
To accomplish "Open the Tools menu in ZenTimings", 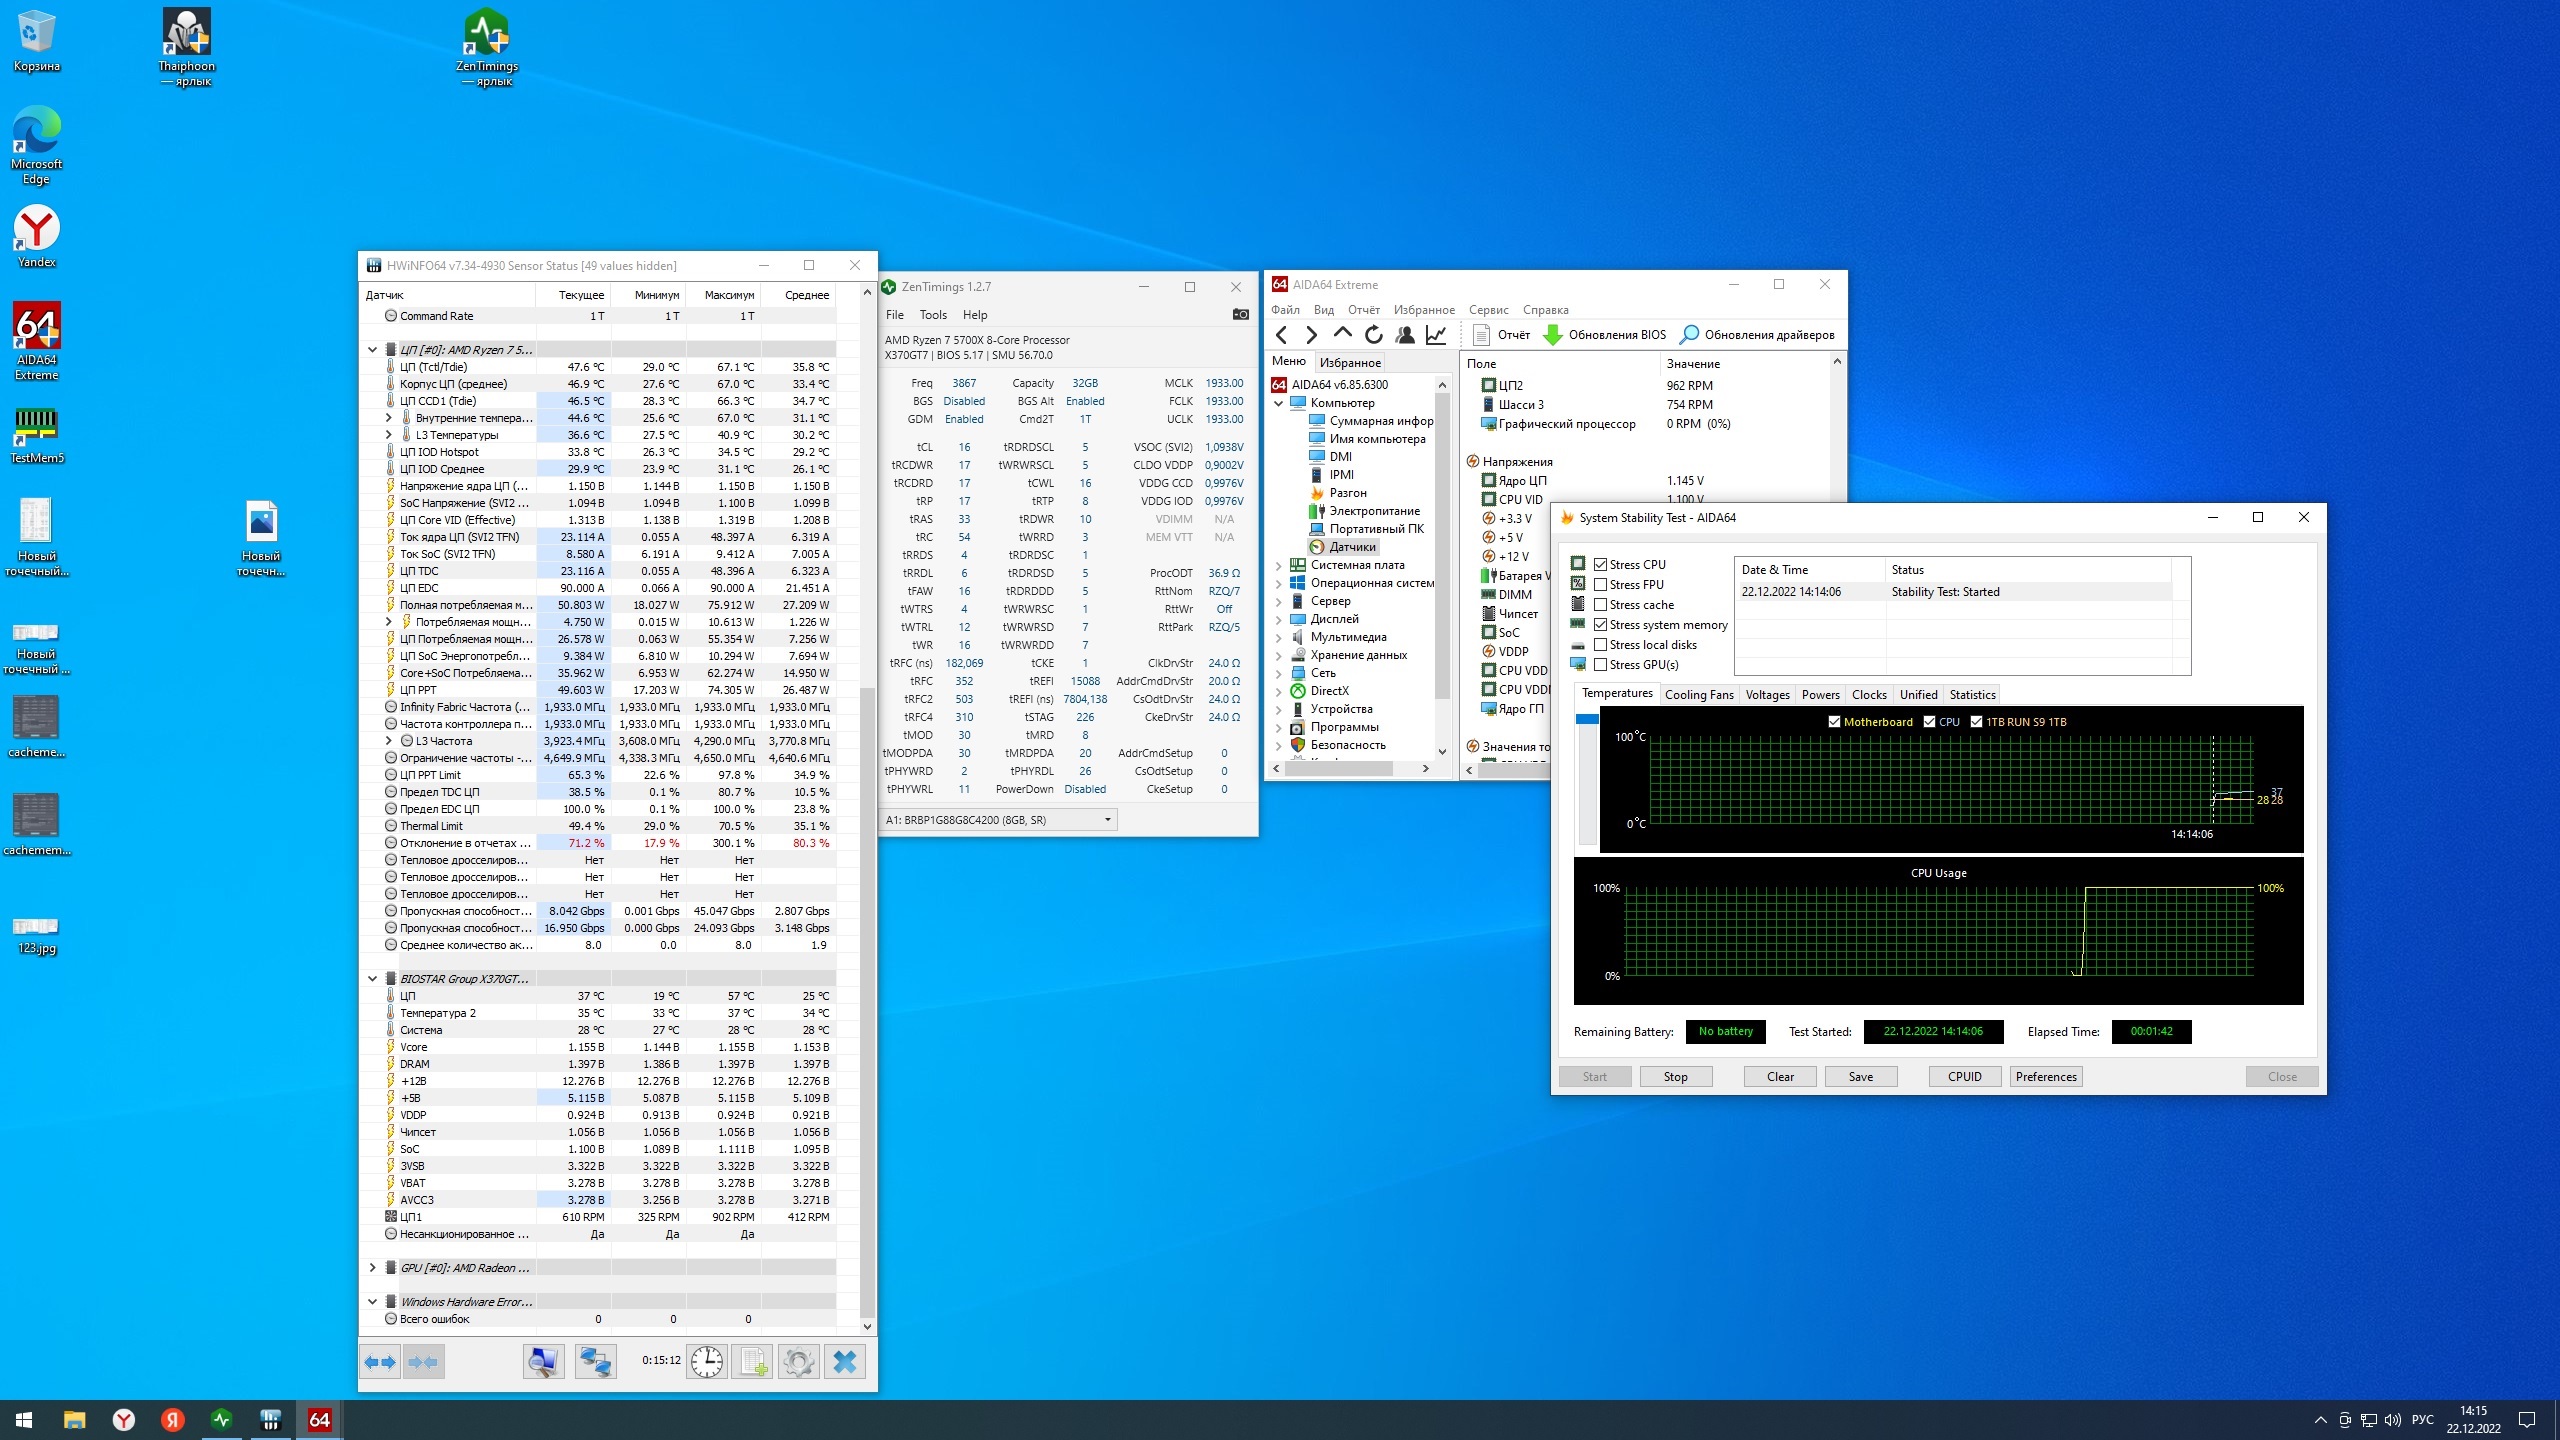I will coord(932,314).
